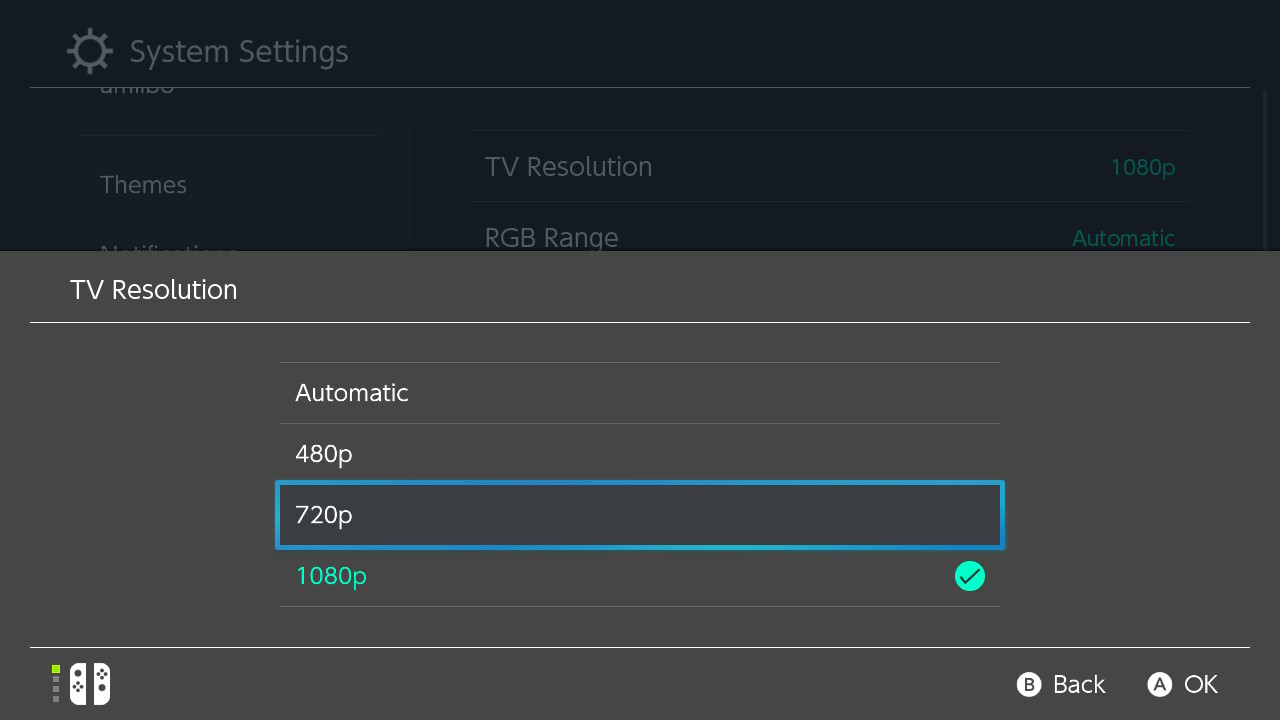1280x720 pixels.
Task: Open the TV Resolution setting row
Action: tap(829, 167)
